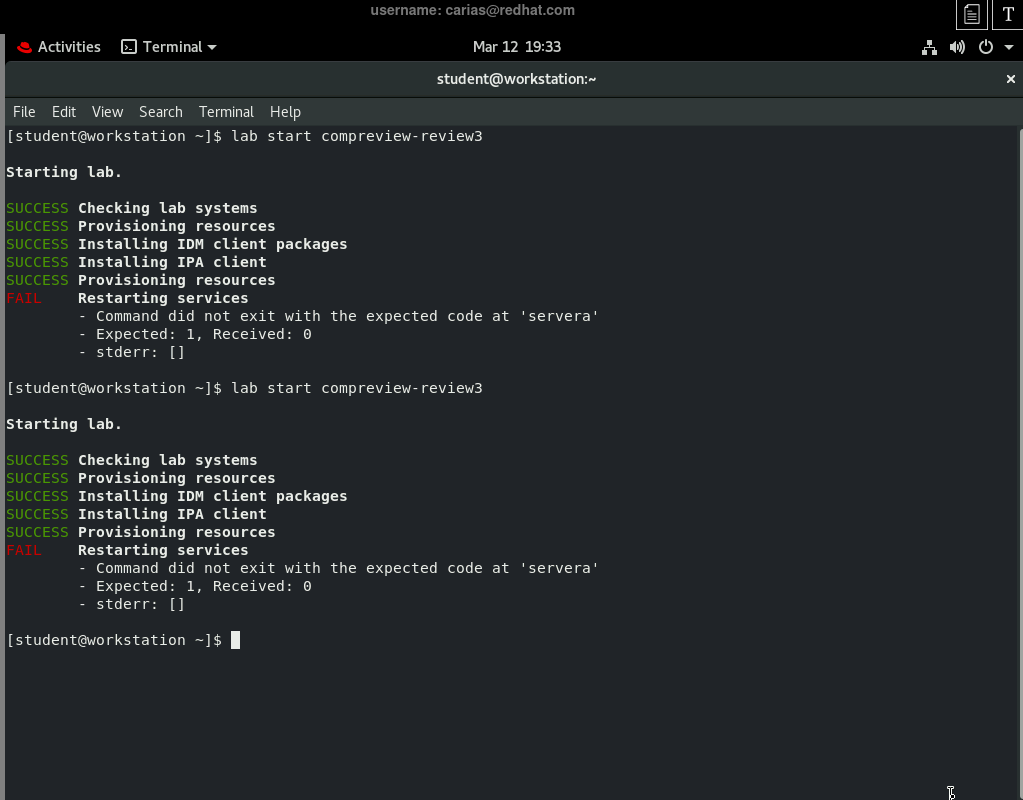The height and width of the screenshot is (800, 1023).
Task: Click the volume speaker icon
Action: pos(957,47)
